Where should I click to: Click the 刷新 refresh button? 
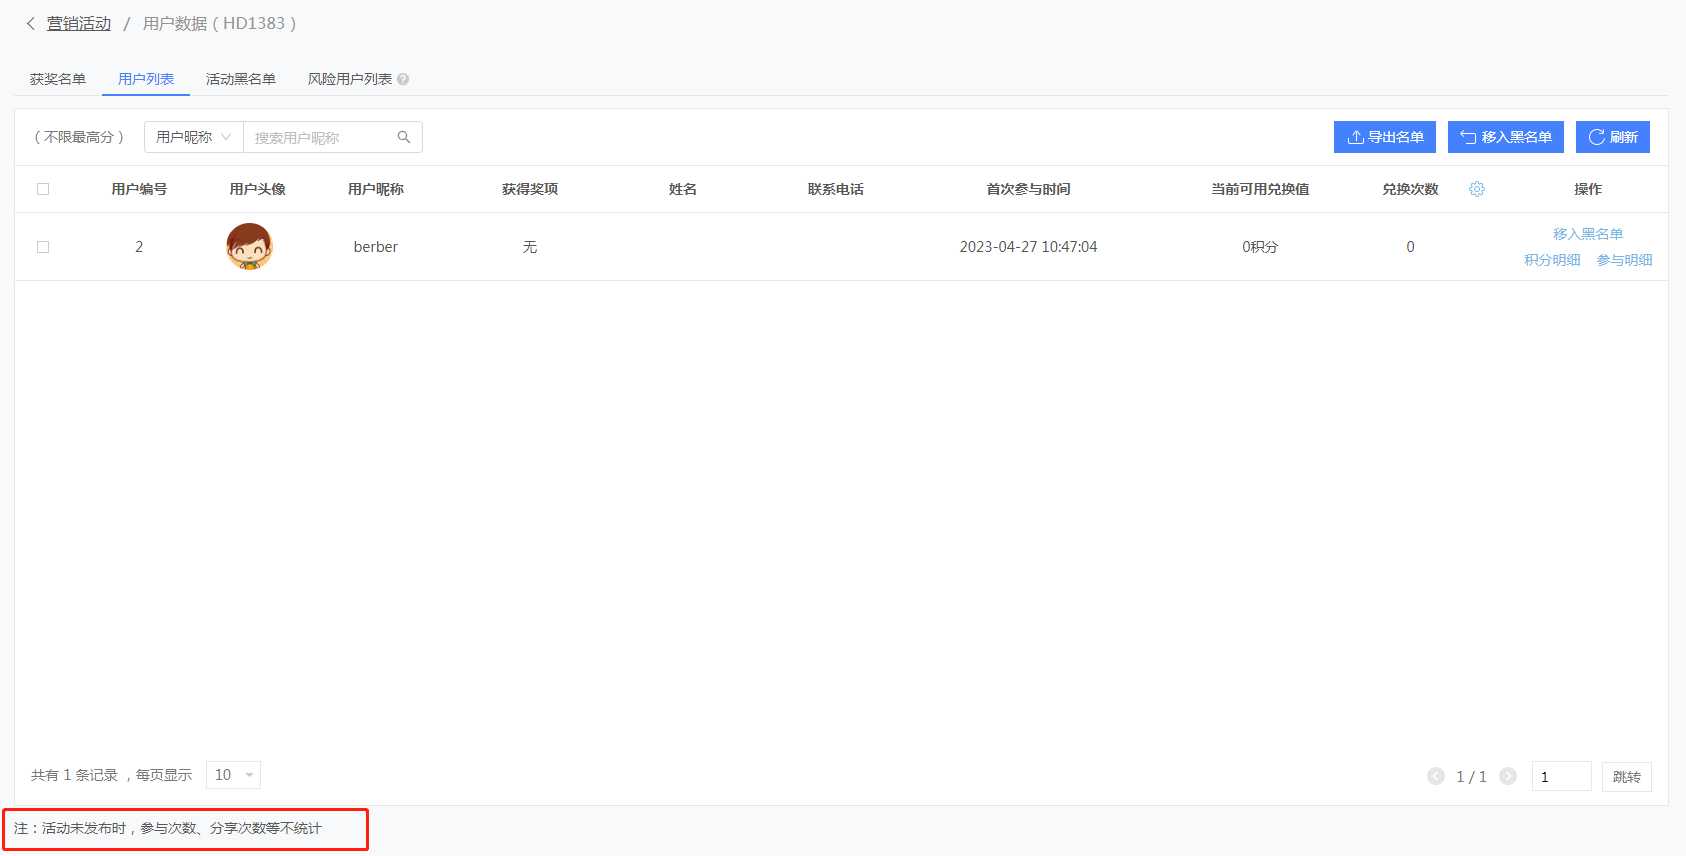tap(1613, 137)
